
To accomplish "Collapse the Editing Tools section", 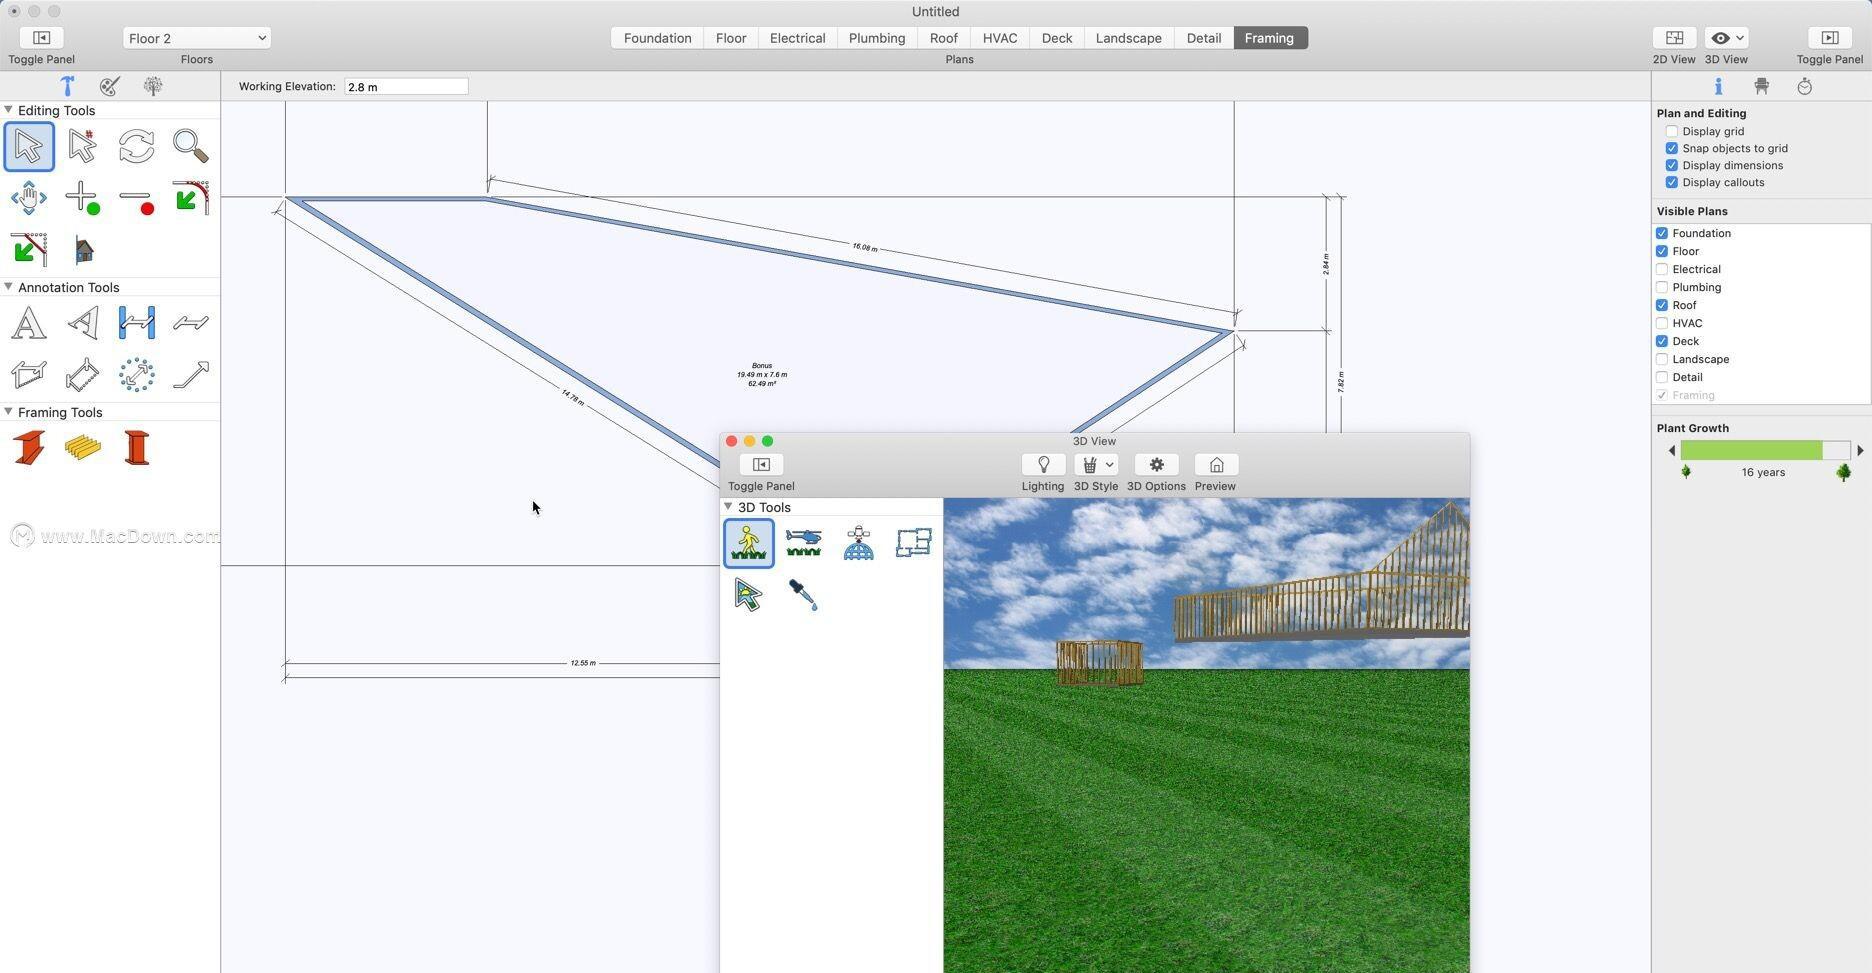I will click(9, 110).
